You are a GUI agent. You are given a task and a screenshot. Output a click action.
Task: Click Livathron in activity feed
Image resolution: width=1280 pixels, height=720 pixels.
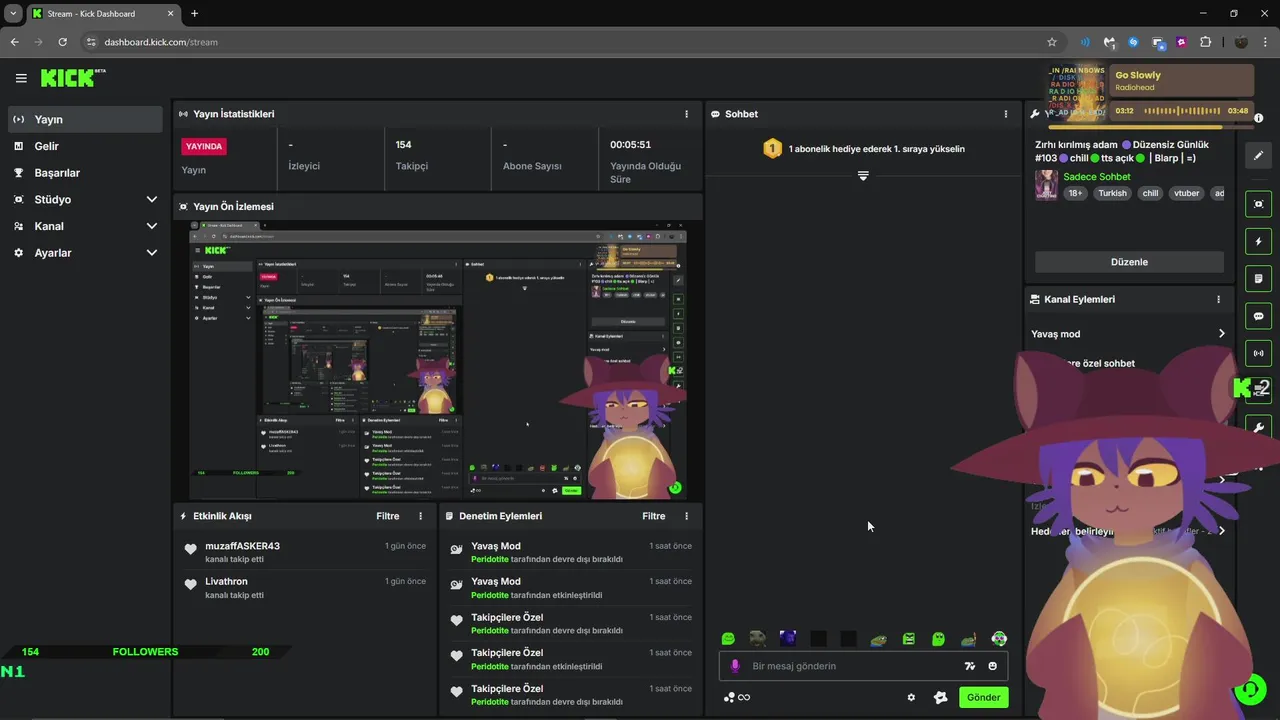[226, 581]
